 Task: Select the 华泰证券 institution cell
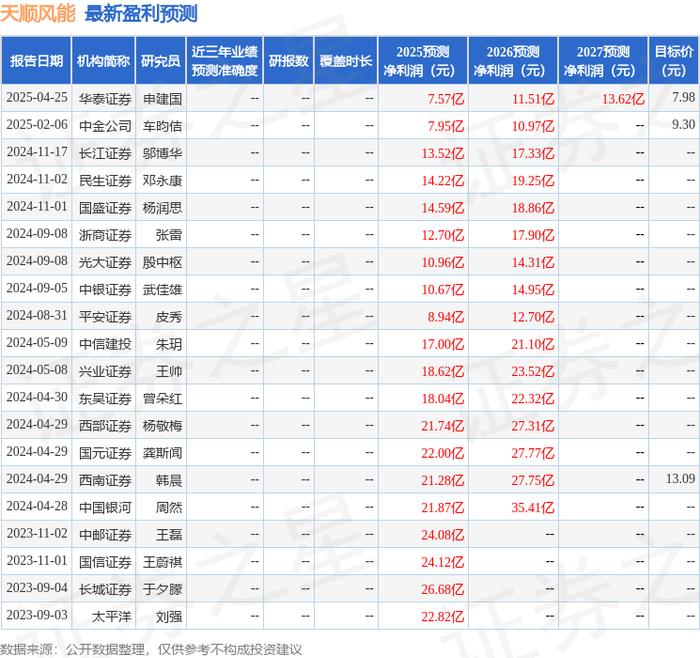point(105,99)
